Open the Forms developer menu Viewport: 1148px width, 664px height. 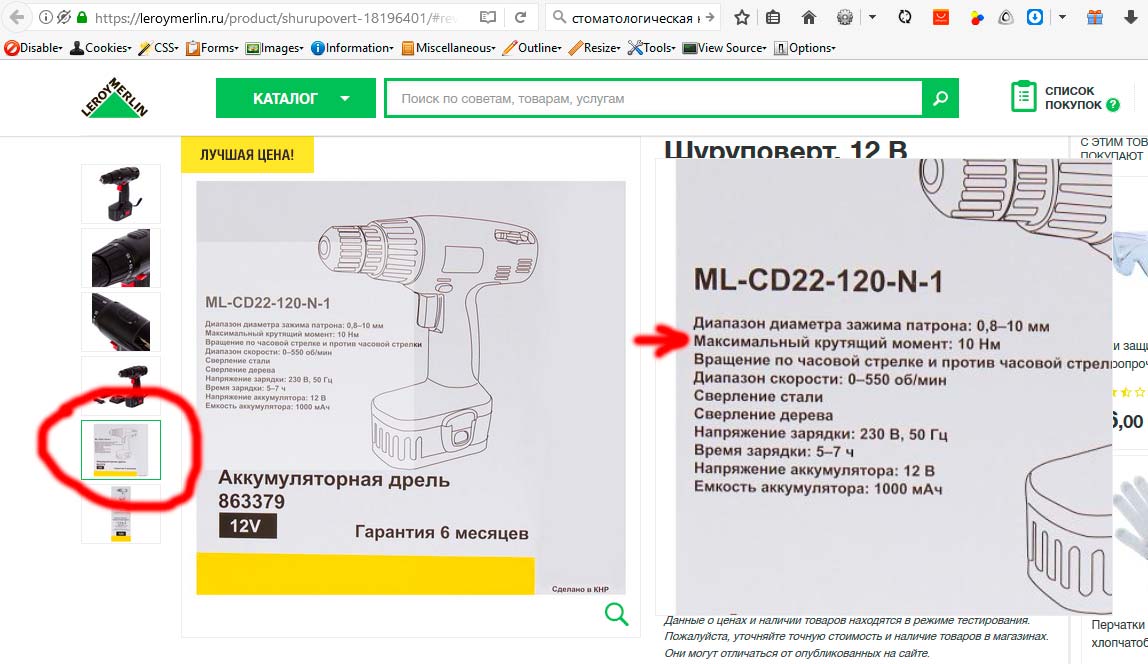coord(212,48)
